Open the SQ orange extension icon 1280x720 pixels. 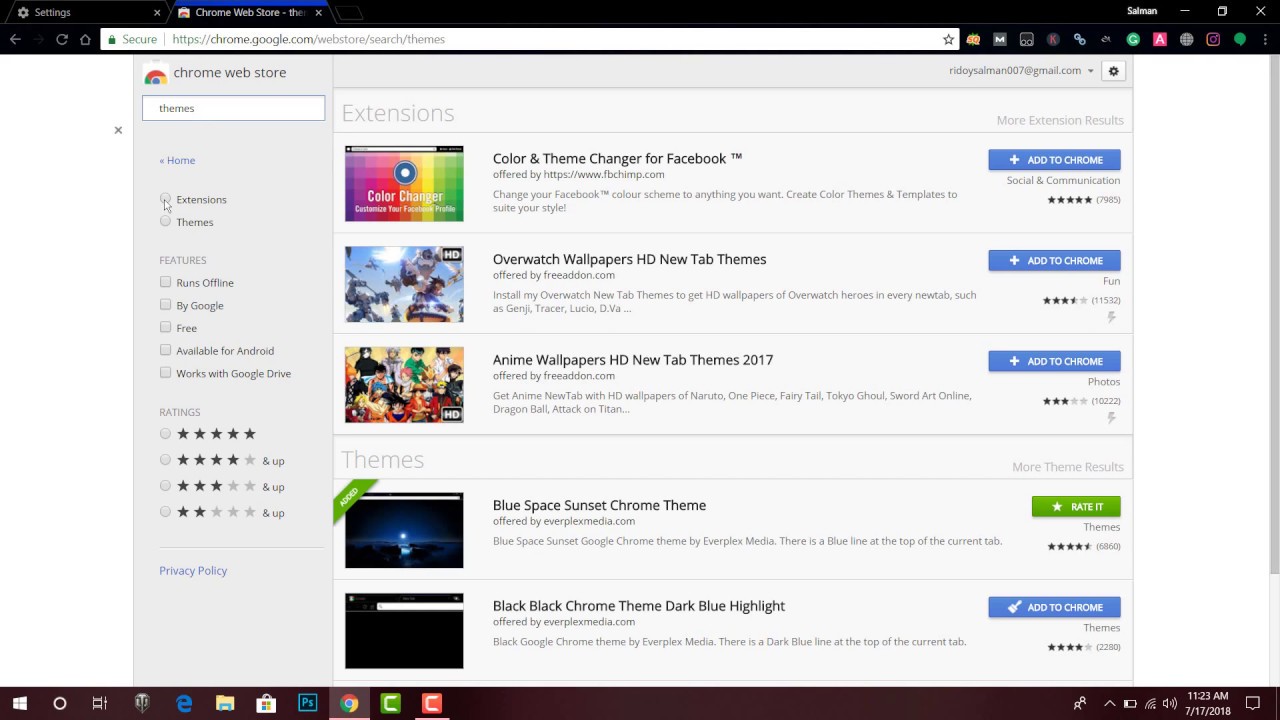[x=973, y=39]
